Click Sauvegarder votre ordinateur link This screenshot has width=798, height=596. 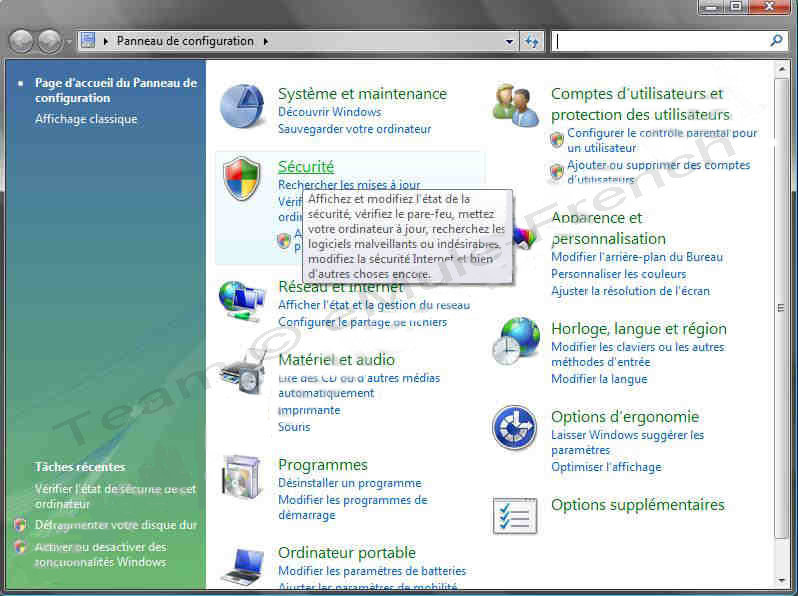click(354, 129)
